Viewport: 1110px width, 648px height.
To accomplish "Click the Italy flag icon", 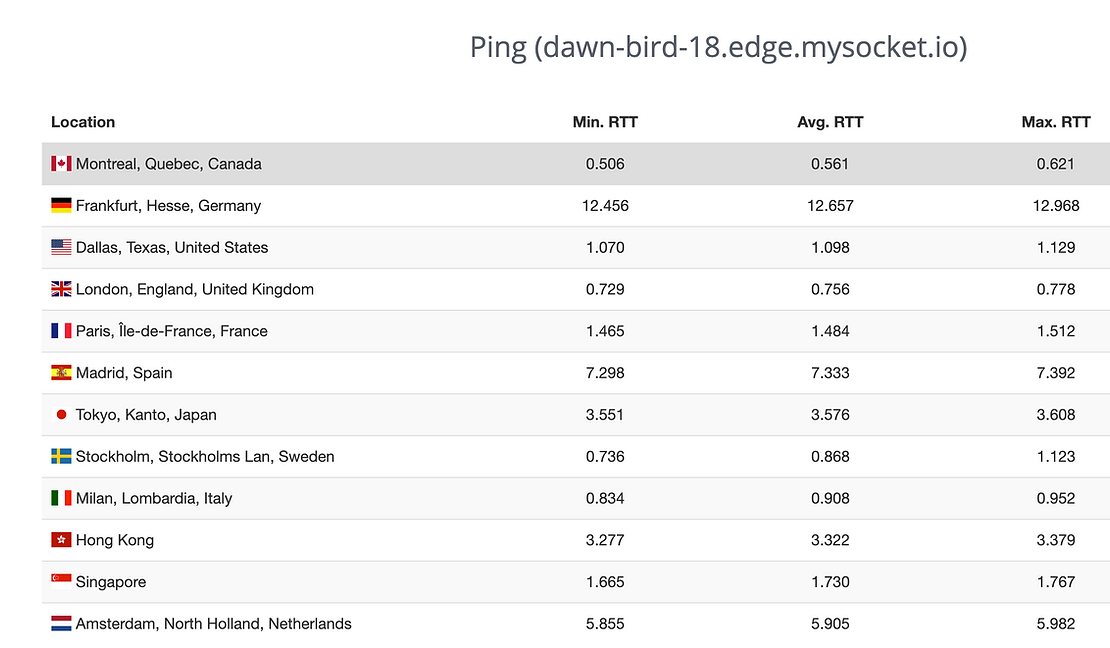I will (61, 498).
